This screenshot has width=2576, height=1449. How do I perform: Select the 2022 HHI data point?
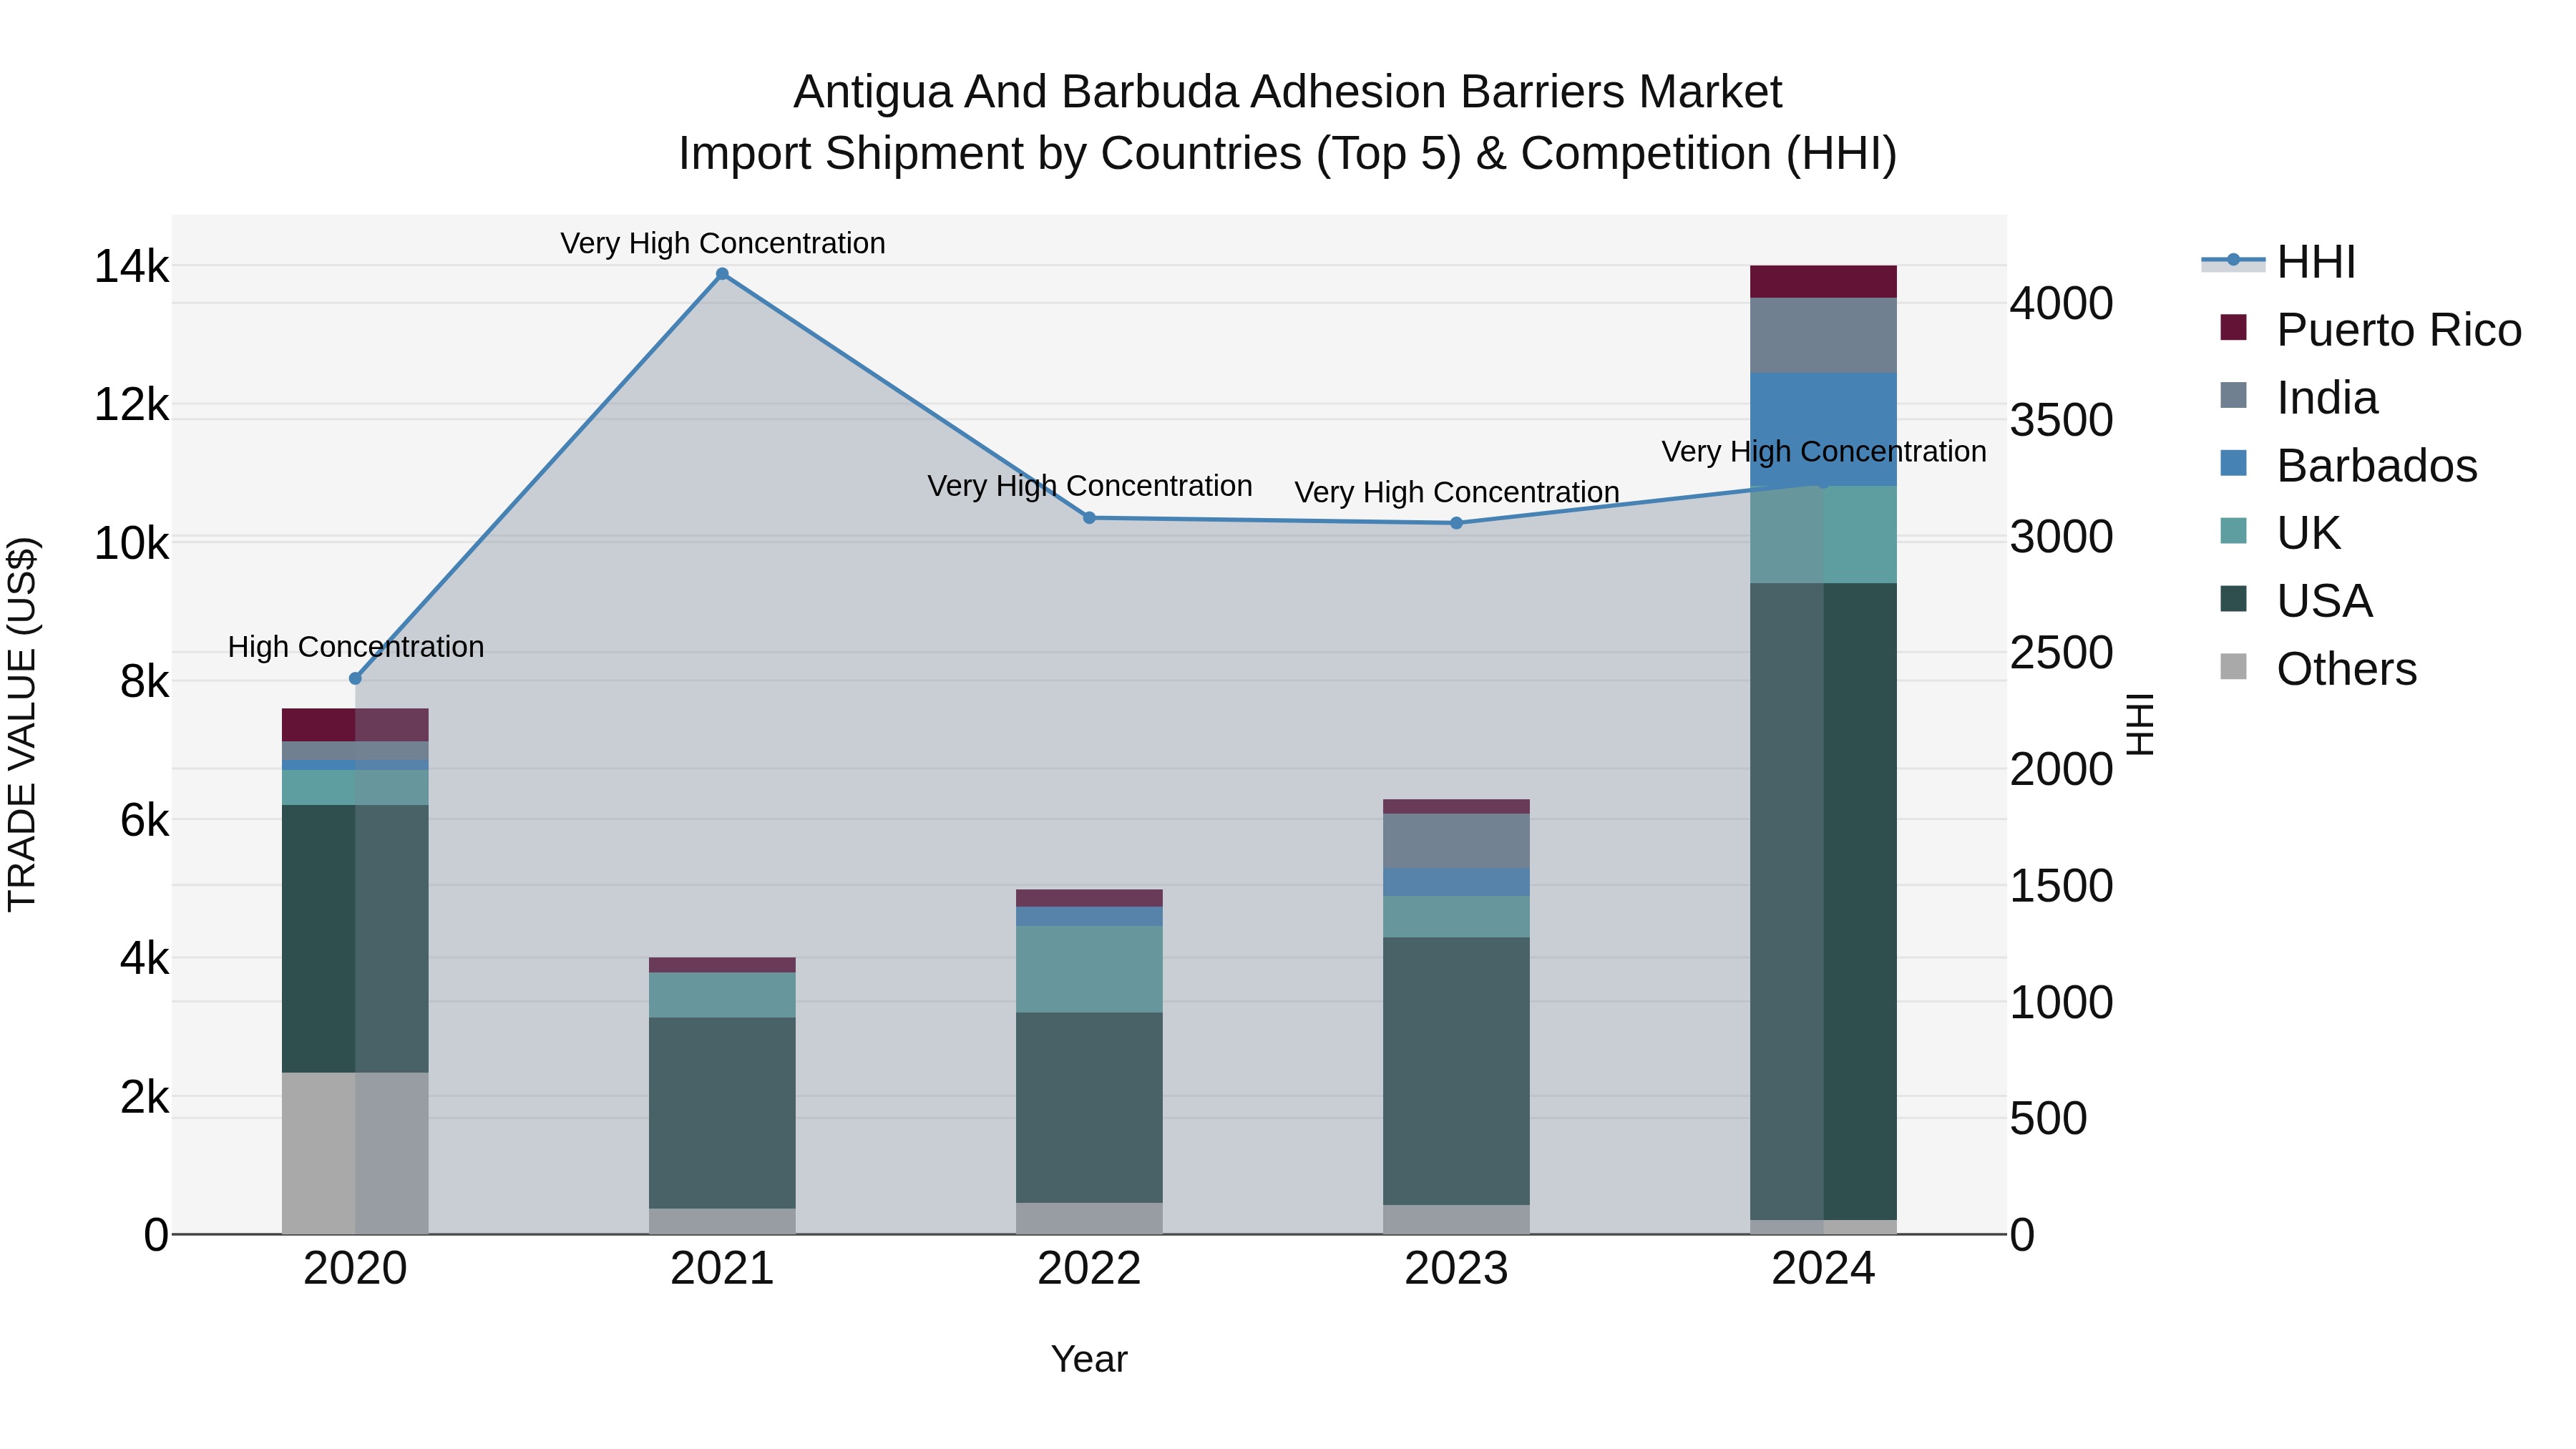pos(1090,518)
